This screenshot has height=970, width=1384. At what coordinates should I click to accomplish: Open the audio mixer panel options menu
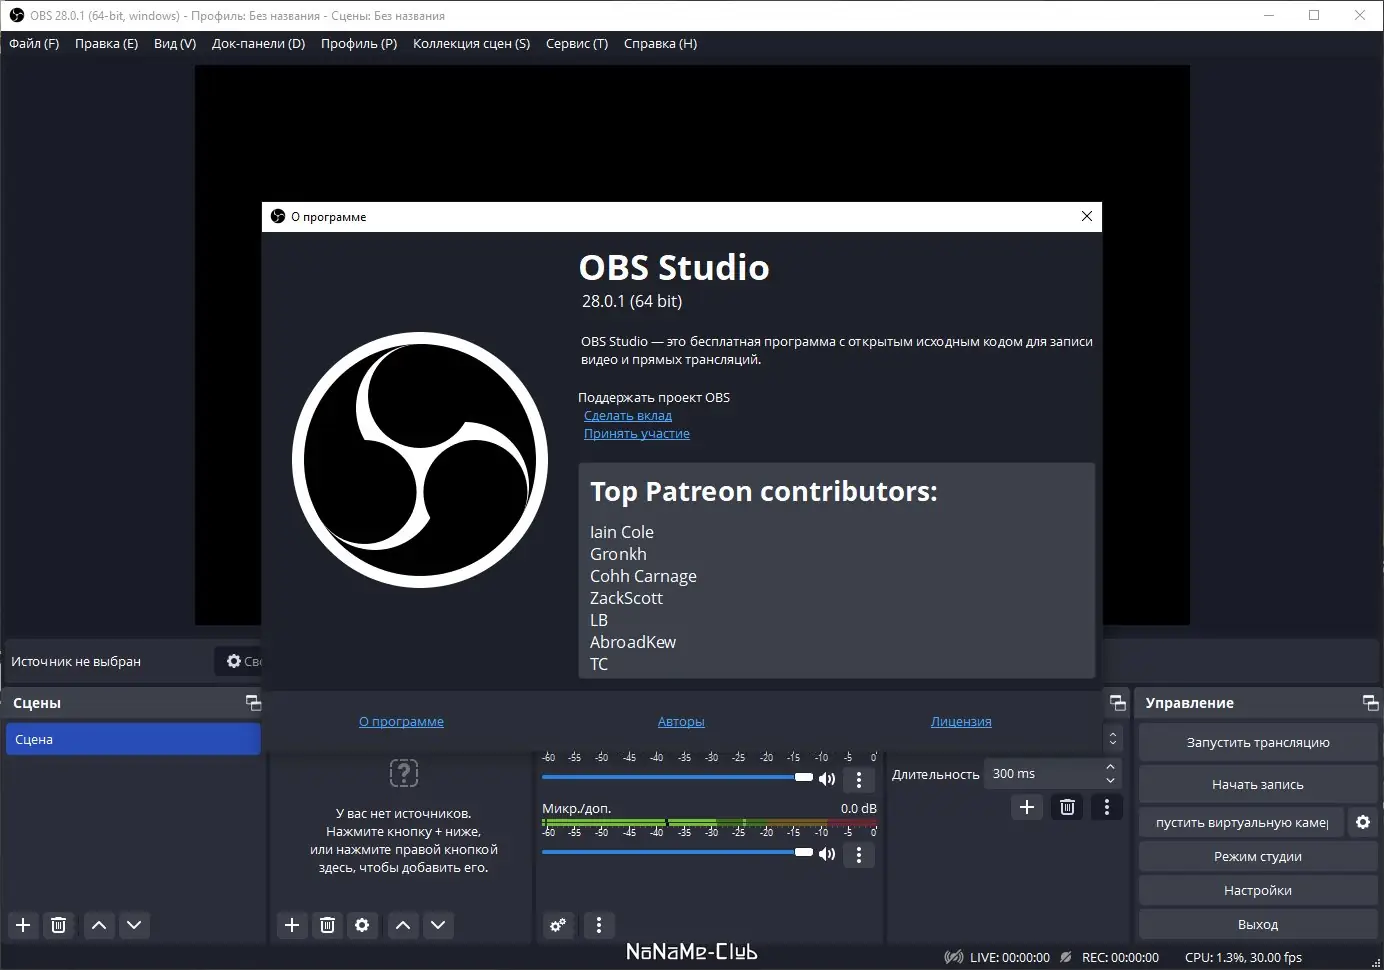click(x=598, y=925)
